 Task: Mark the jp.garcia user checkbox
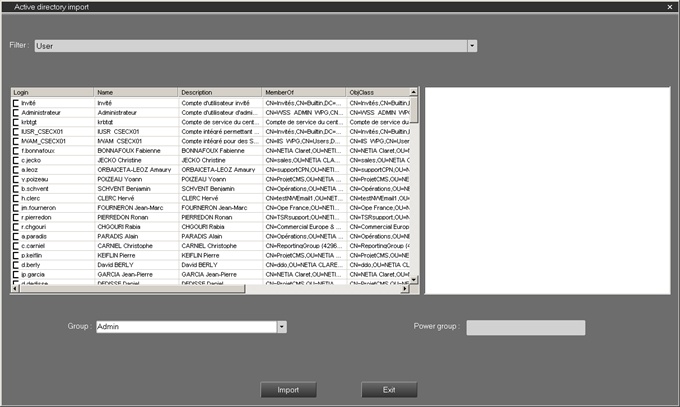(16, 273)
